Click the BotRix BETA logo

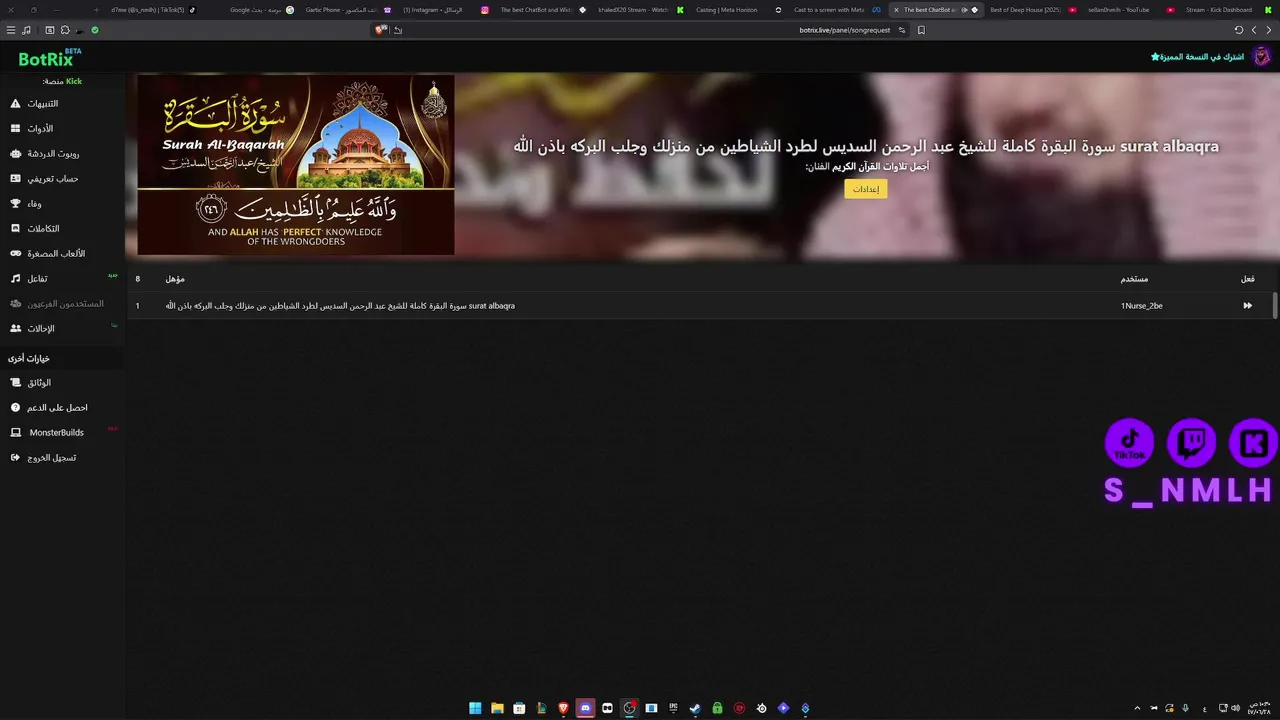coord(50,58)
